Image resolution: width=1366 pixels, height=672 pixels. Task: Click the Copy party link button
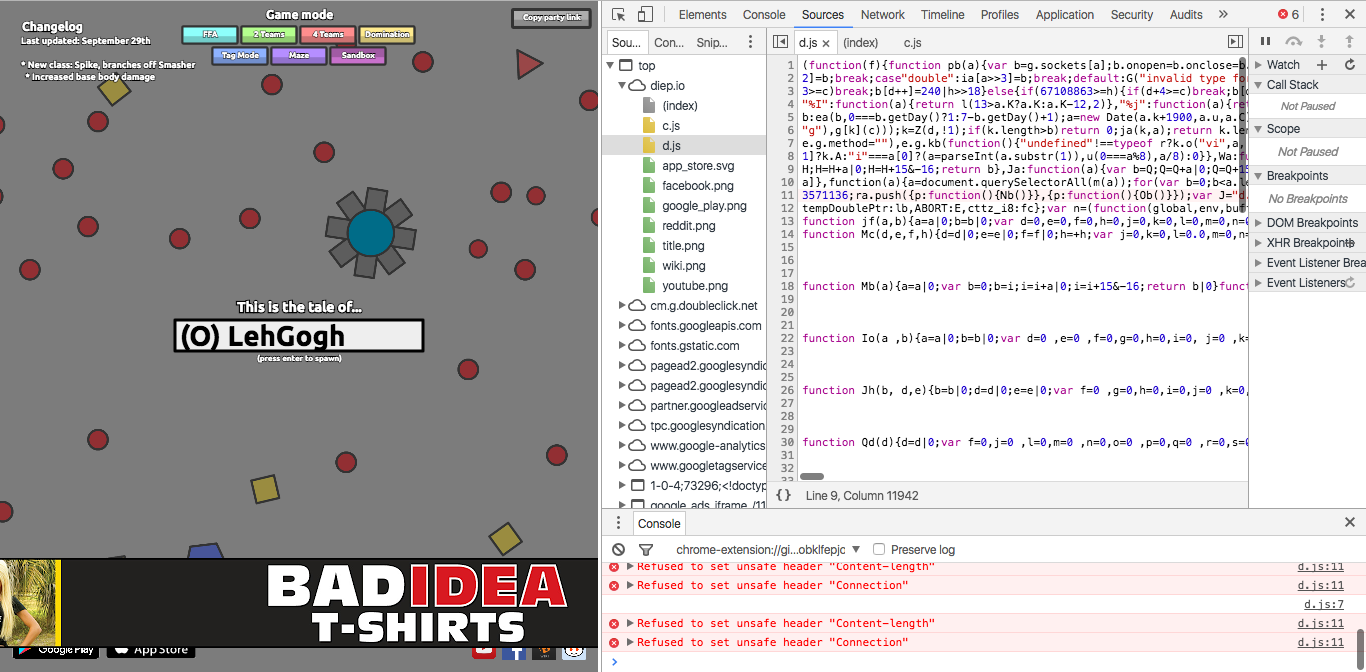(x=551, y=17)
